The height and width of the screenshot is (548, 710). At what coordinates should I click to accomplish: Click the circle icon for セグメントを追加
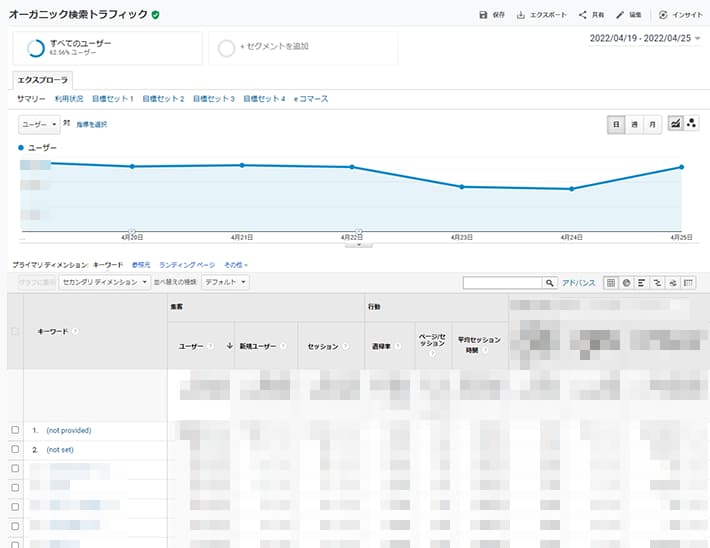click(226, 48)
